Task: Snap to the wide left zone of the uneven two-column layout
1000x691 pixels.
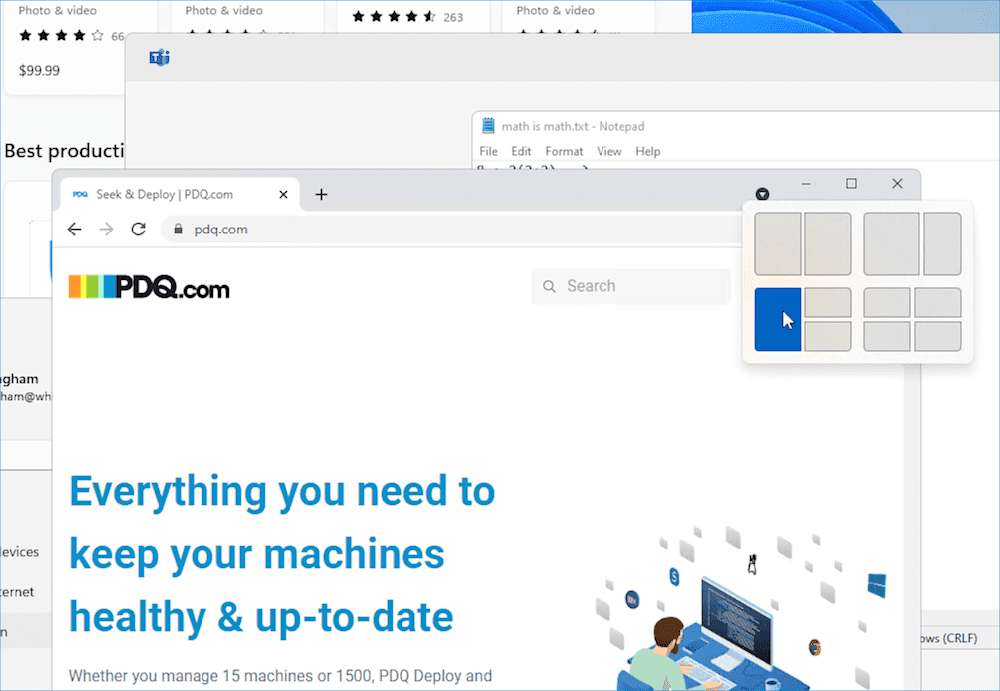Action: [891, 244]
